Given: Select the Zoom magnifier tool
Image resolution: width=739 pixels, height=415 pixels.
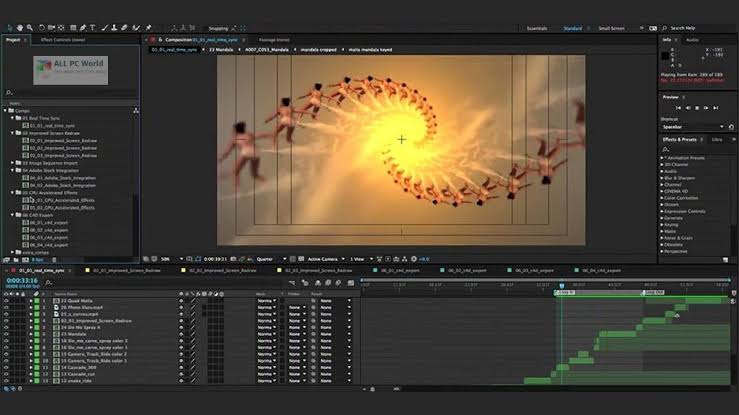Looking at the screenshot, I should click(30, 28).
